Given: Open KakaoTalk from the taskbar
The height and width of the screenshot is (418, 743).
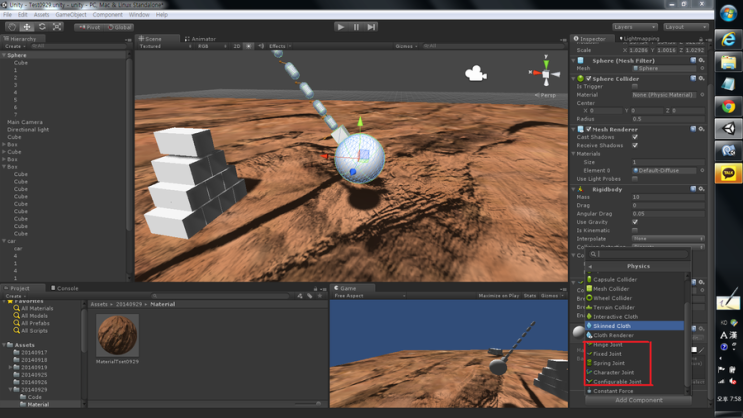Looking at the screenshot, I should click(x=728, y=173).
